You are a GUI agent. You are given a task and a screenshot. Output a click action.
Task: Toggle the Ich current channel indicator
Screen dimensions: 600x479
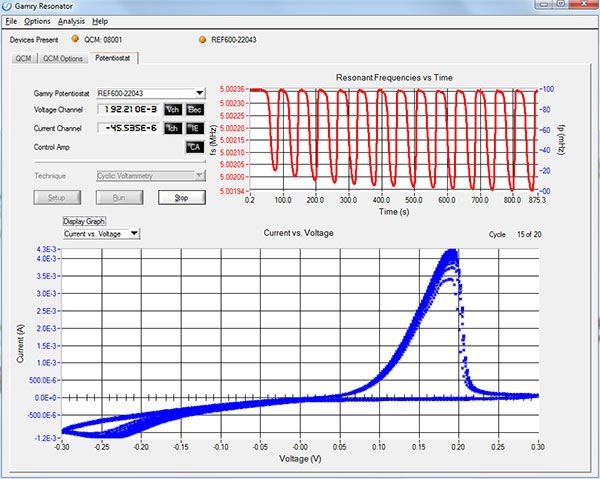point(173,128)
